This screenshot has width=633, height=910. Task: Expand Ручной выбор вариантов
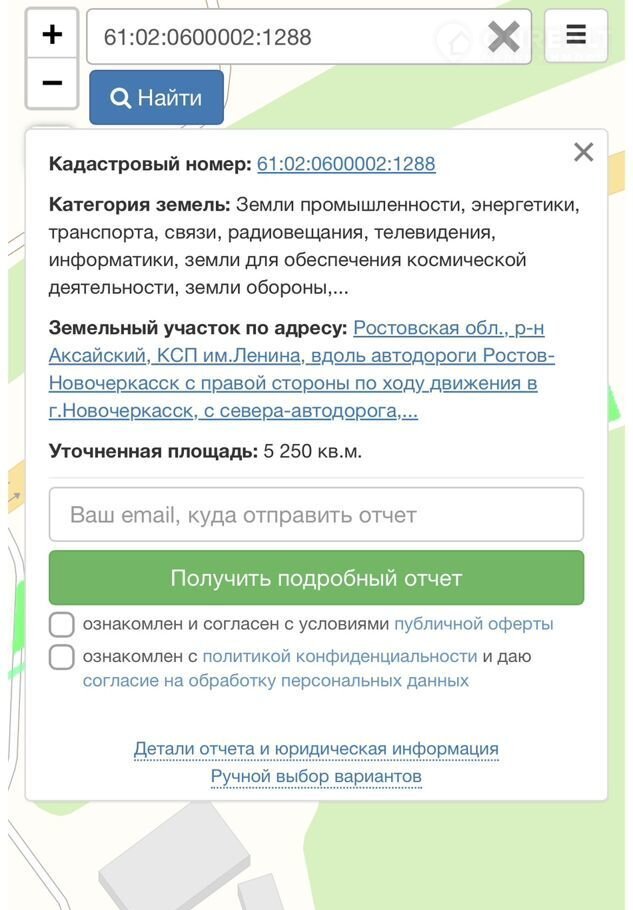tap(316, 777)
